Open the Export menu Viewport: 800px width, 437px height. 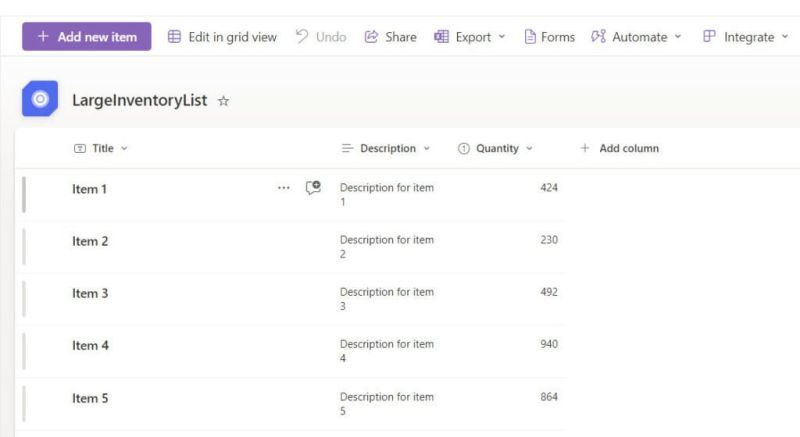point(469,37)
